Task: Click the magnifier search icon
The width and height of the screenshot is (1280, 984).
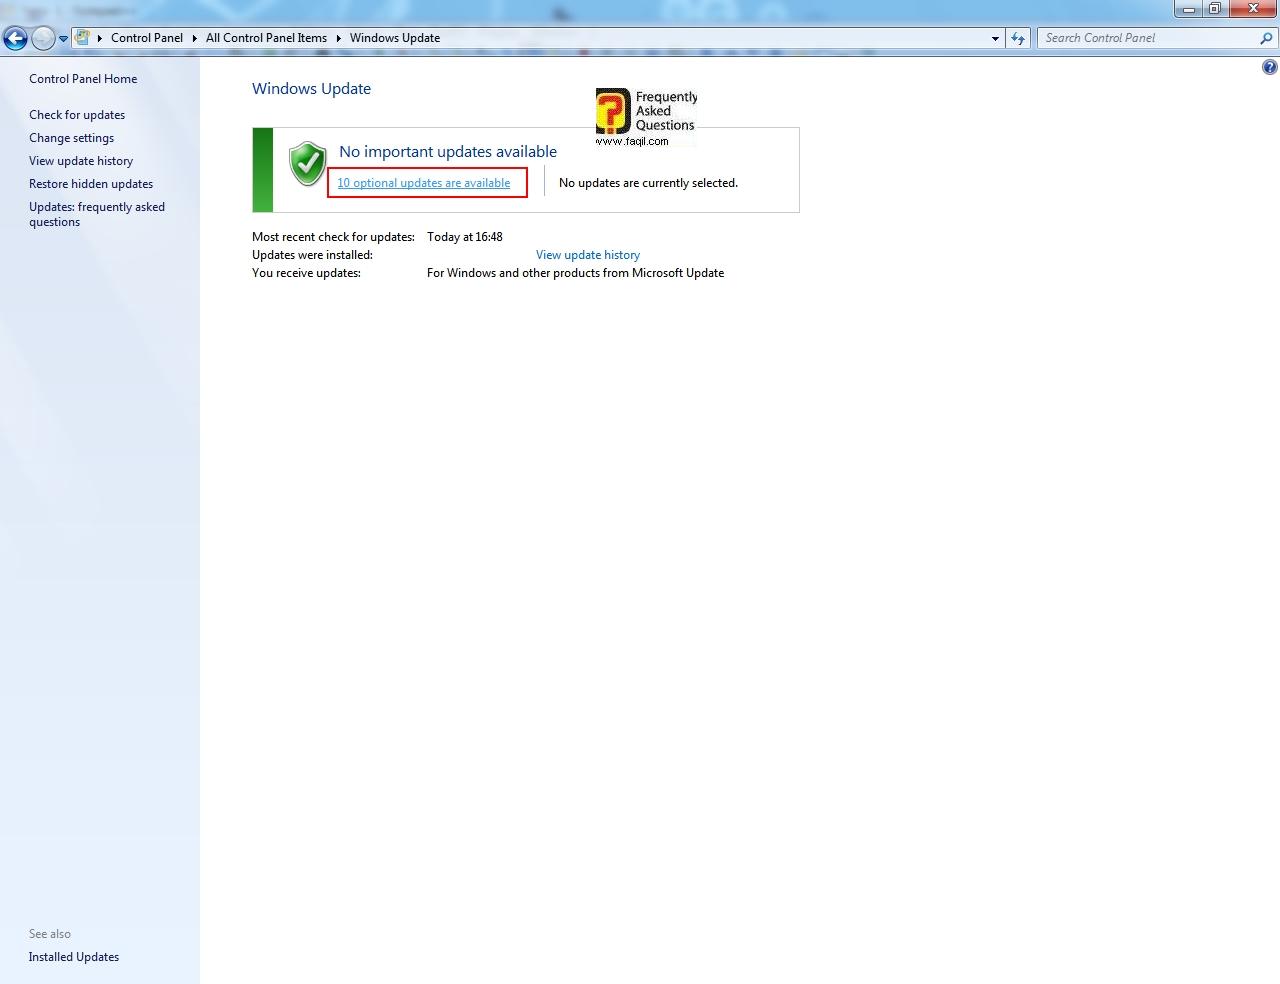Action: (1267, 38)
